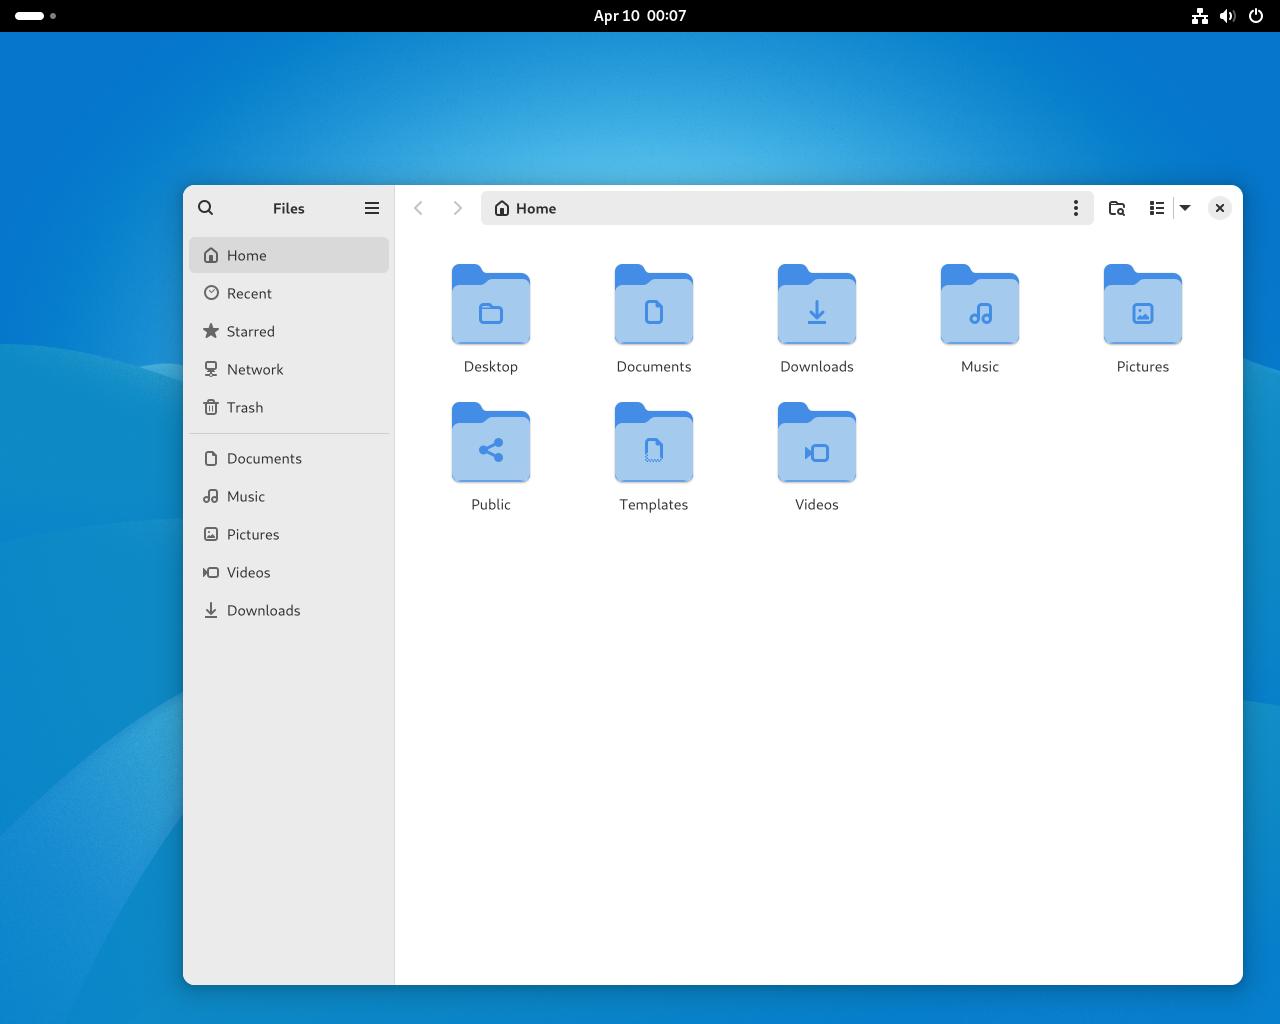Image resolution: width=1280 pixels, height=1024 pixels.
Task: Click the search everywhere folder icon
Action: coord(1117,208)
